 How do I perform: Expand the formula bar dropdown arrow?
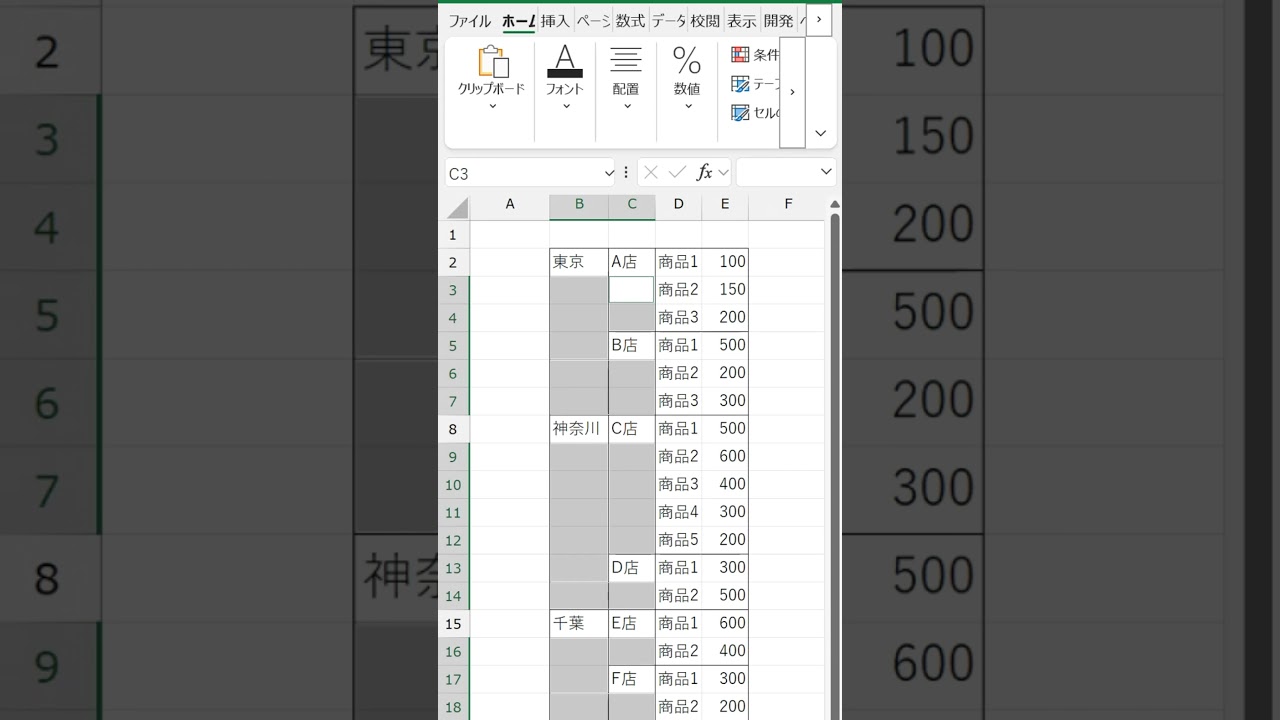pyautogui.click(x=826, y=172)
